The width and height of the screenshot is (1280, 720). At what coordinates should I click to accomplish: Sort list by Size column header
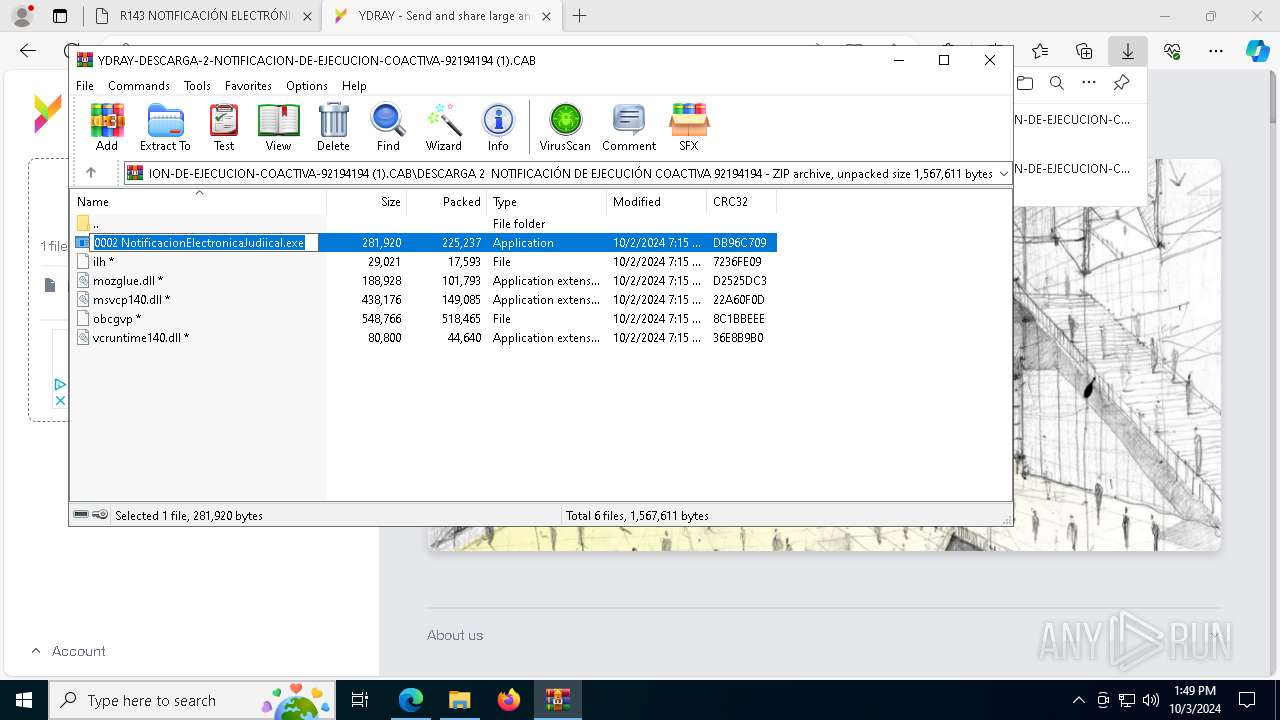click(366, 201)
